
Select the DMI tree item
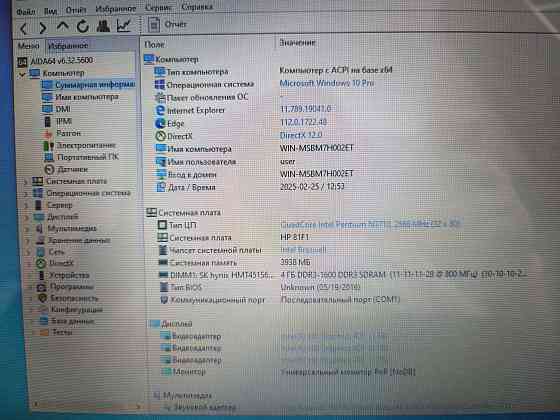click(x=56, y=109)
